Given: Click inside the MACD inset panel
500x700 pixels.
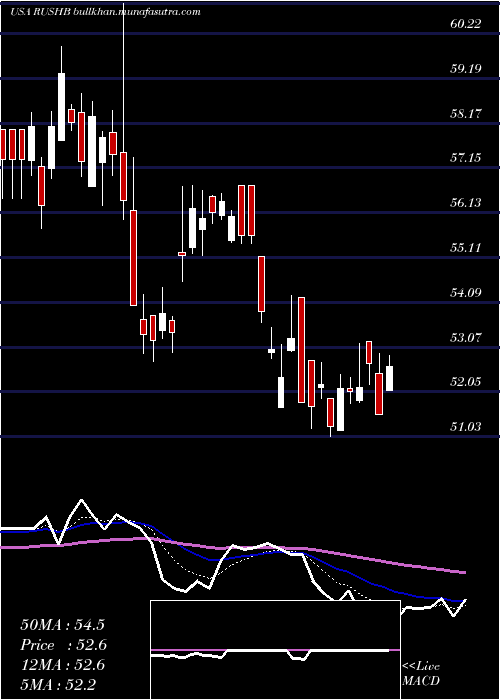Looking at the screenshot, I should [x=275, y=650].
